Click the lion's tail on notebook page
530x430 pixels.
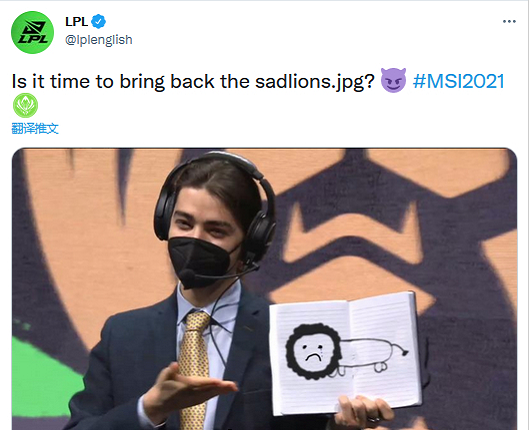point(401,350)
